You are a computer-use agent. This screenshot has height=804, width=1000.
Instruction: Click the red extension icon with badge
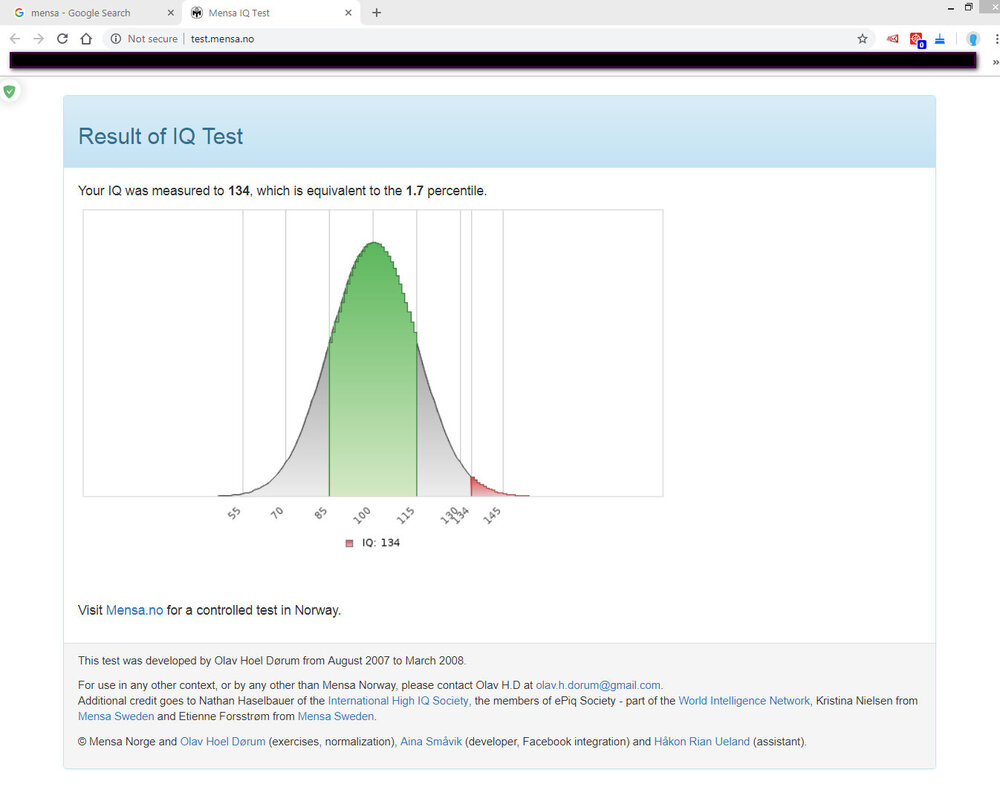pos(916,40)
